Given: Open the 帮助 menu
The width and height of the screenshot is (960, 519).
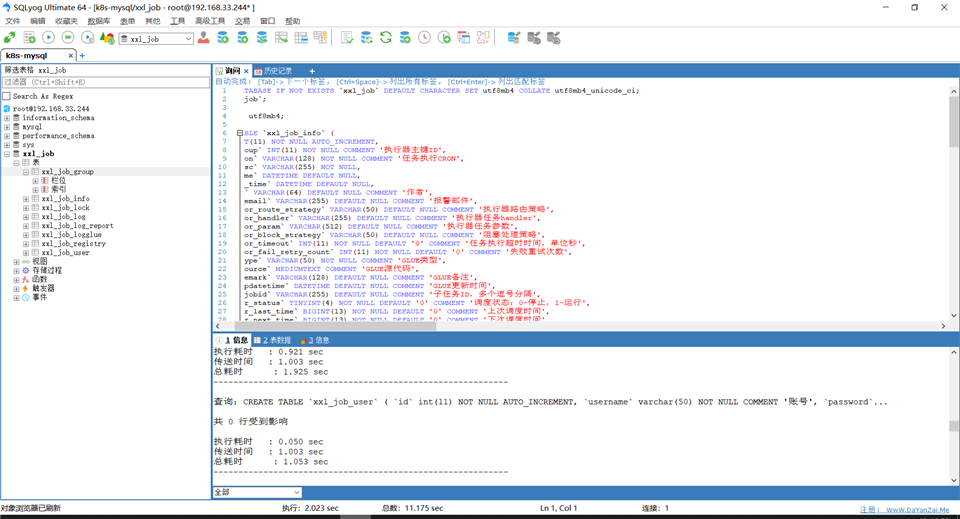Looking at the screenshot, I should point(293,21).
